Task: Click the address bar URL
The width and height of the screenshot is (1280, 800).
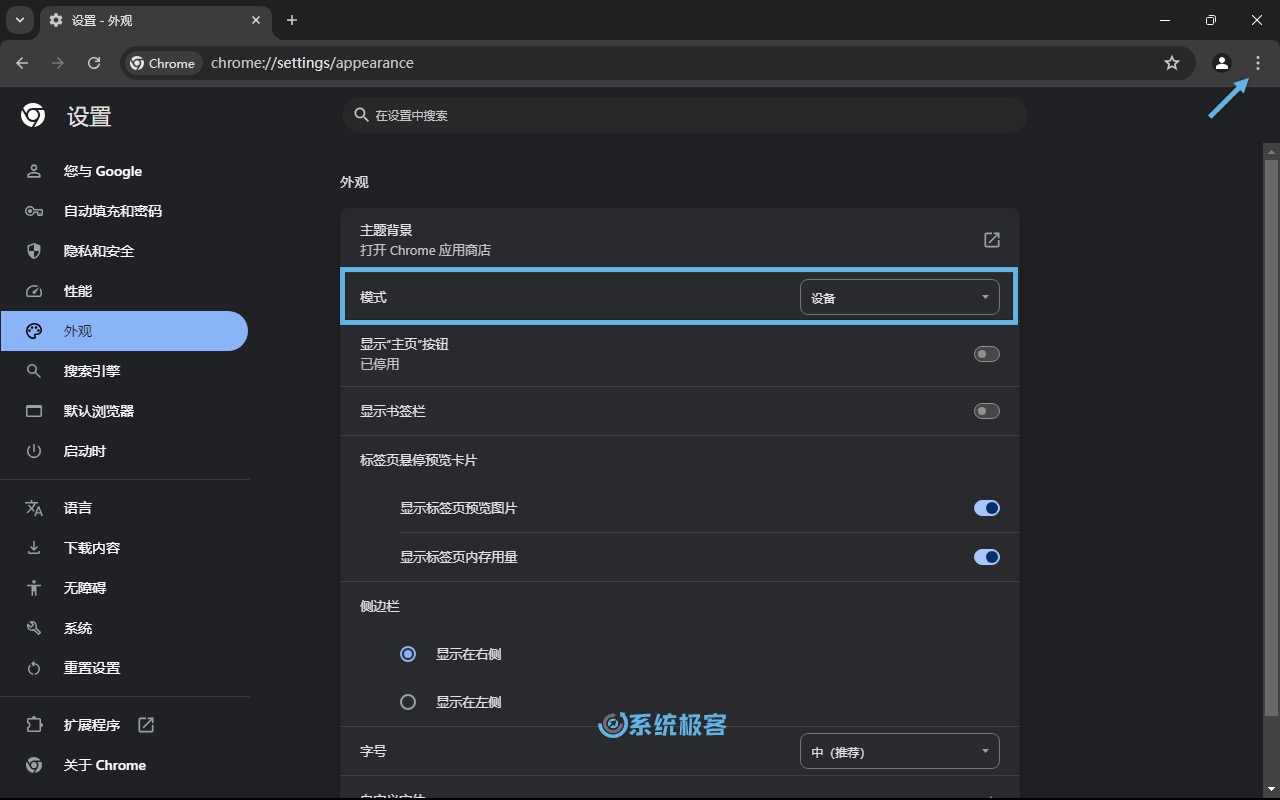Action: click(312, 63)
